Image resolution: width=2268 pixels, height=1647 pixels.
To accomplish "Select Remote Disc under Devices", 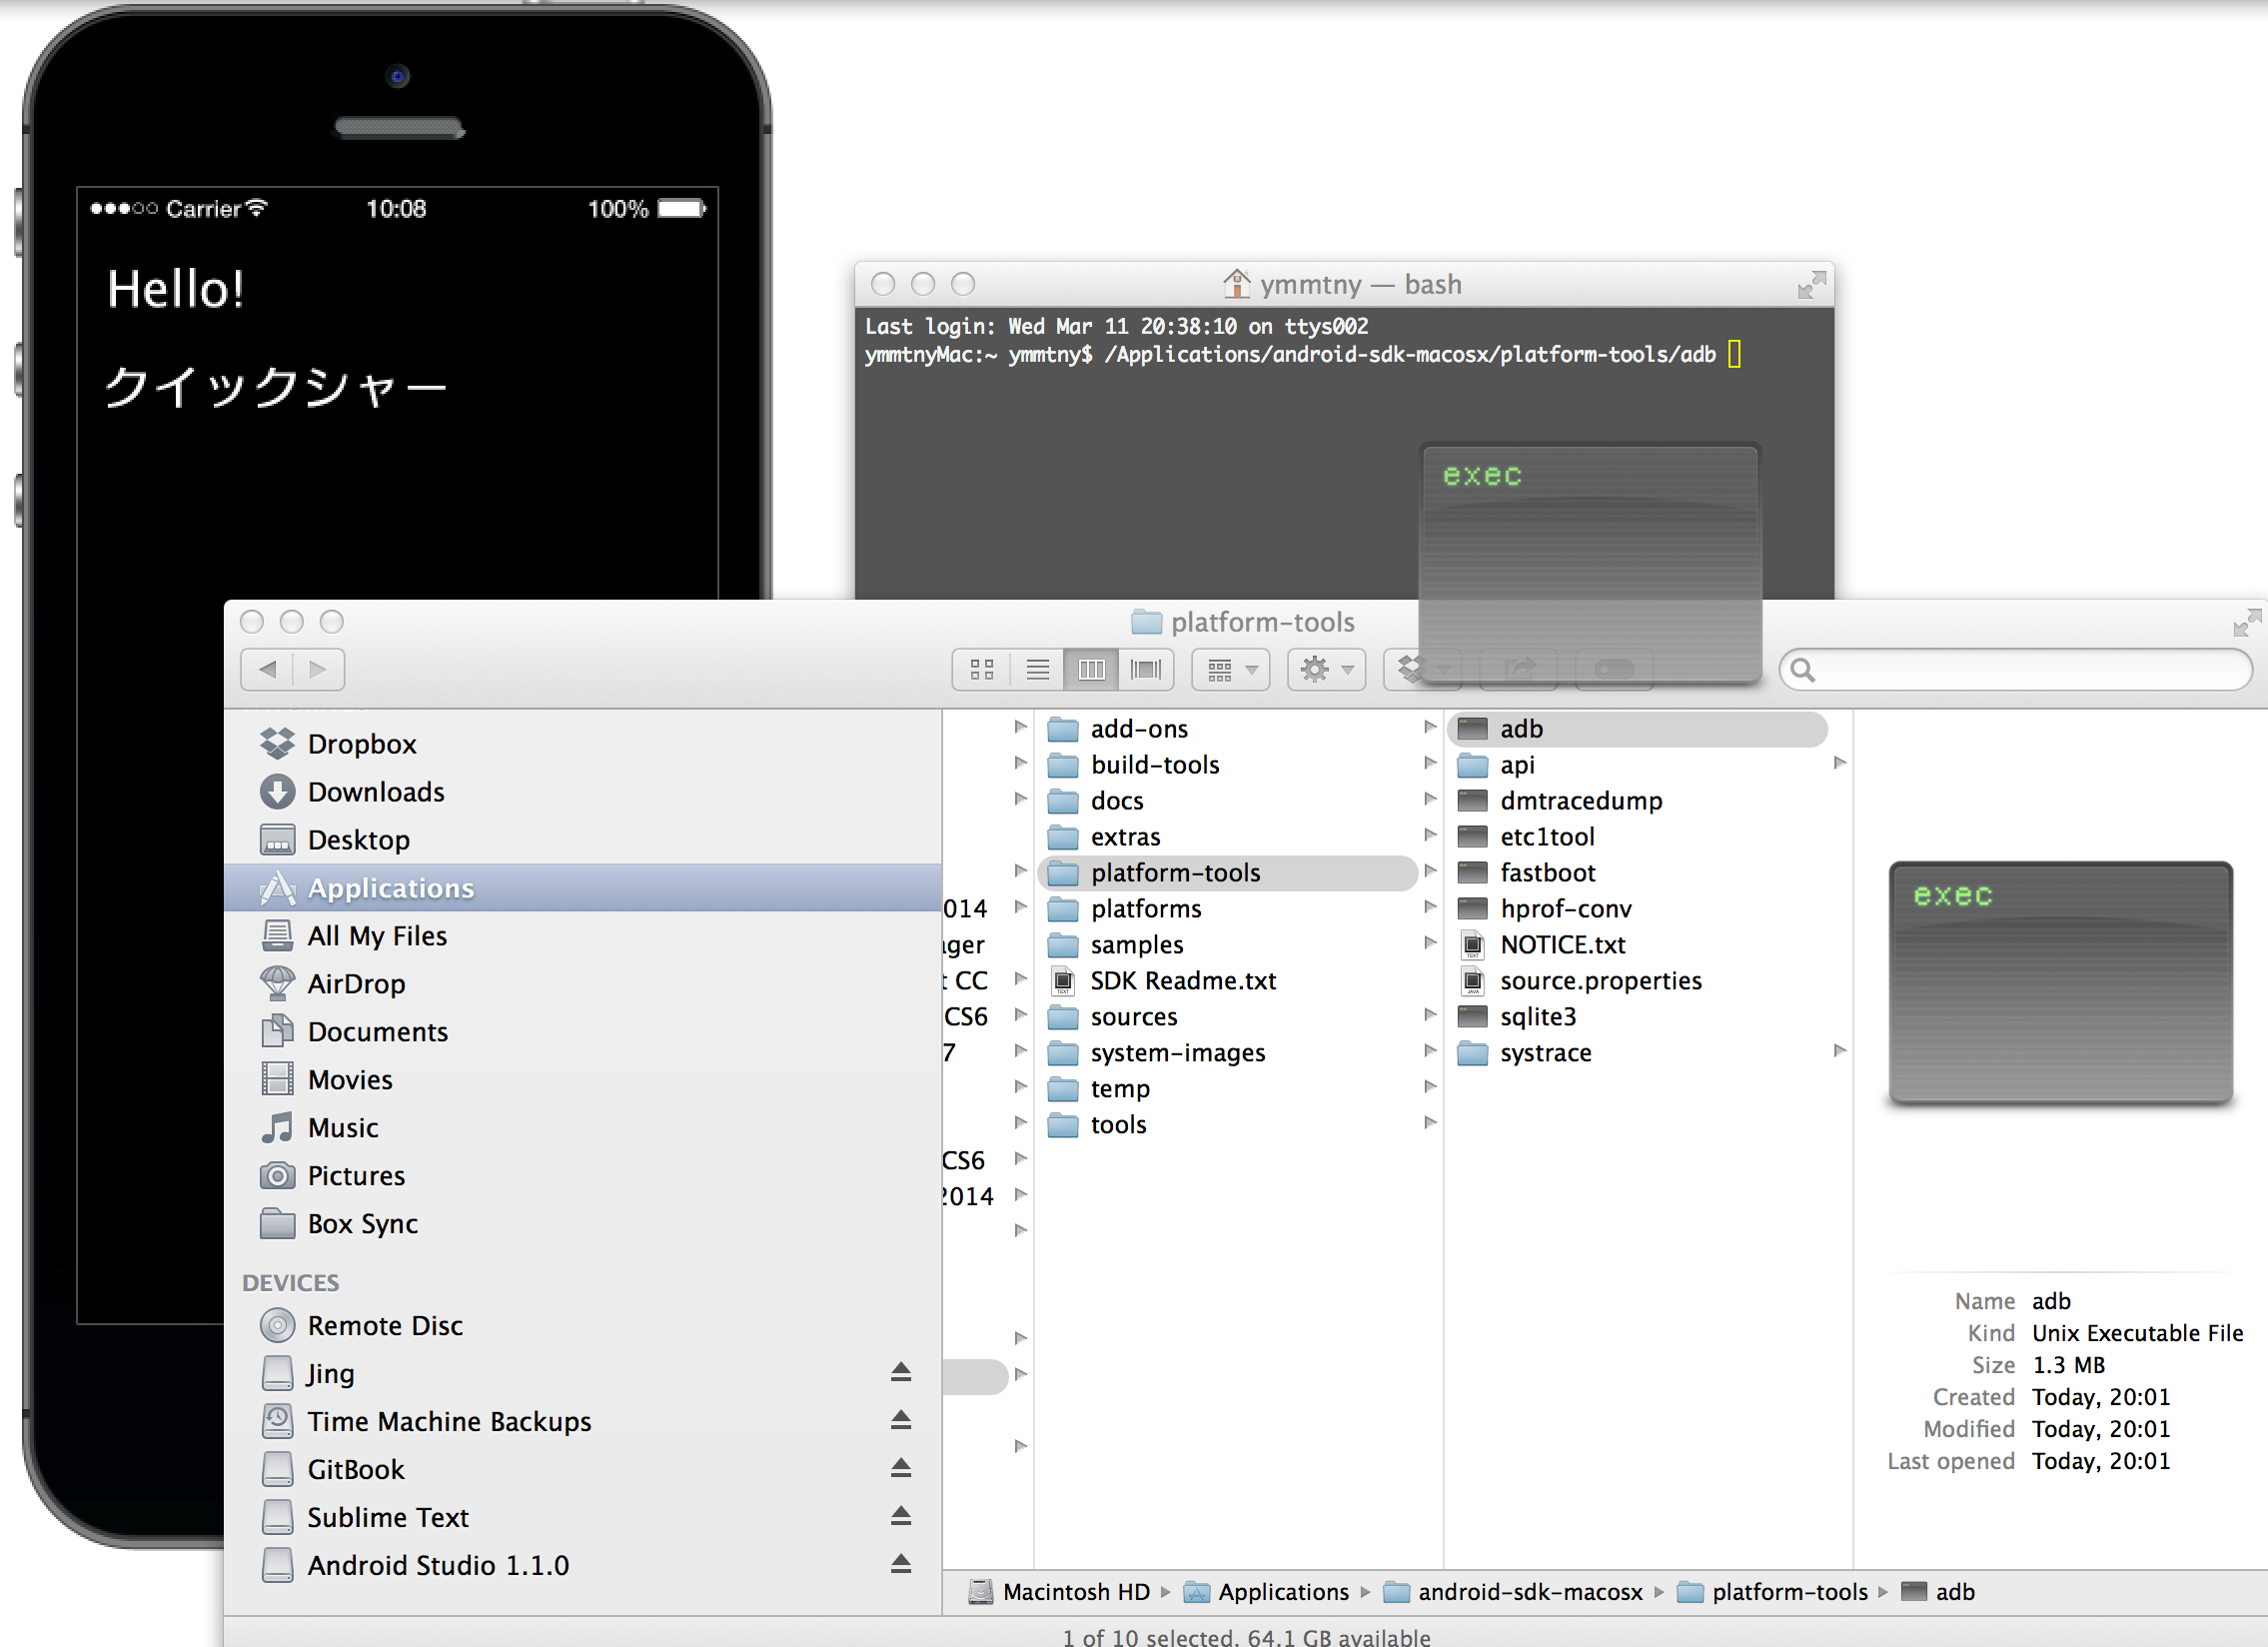I will coord(583,1326).
